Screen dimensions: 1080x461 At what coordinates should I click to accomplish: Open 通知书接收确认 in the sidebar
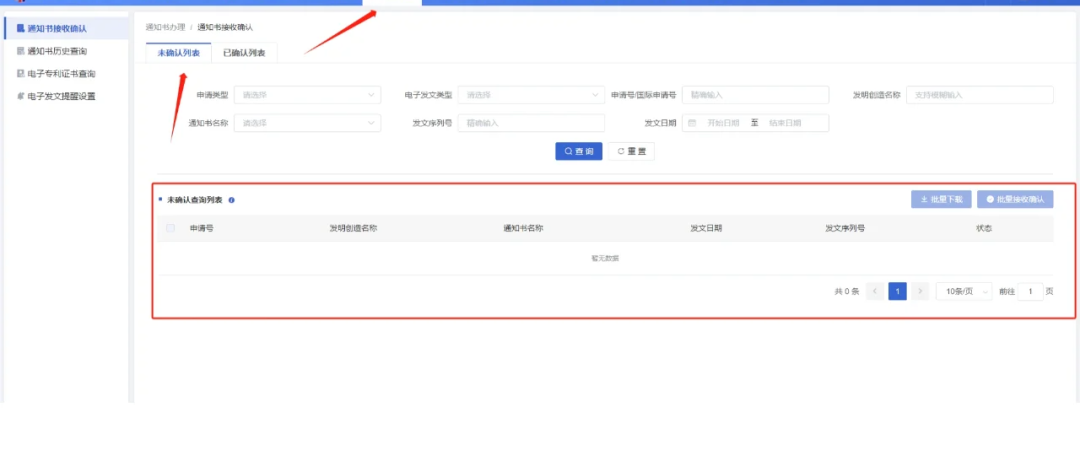click(66, 29)
